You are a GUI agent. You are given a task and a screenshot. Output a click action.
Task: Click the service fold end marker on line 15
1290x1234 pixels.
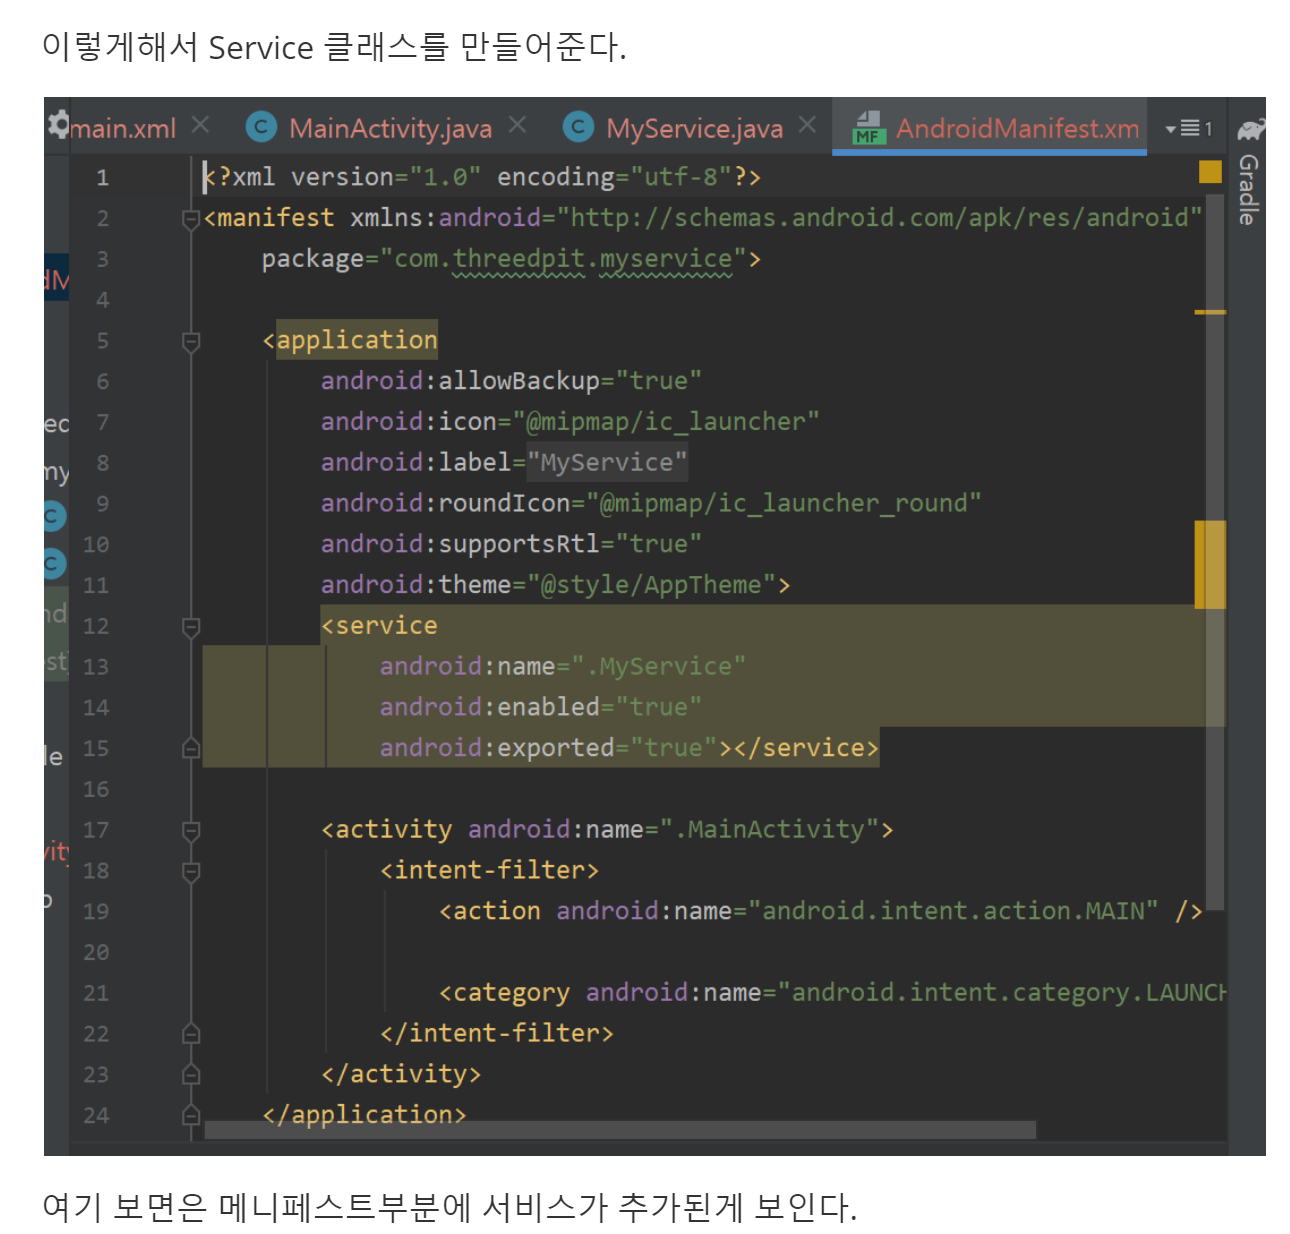tap(191, 748)
